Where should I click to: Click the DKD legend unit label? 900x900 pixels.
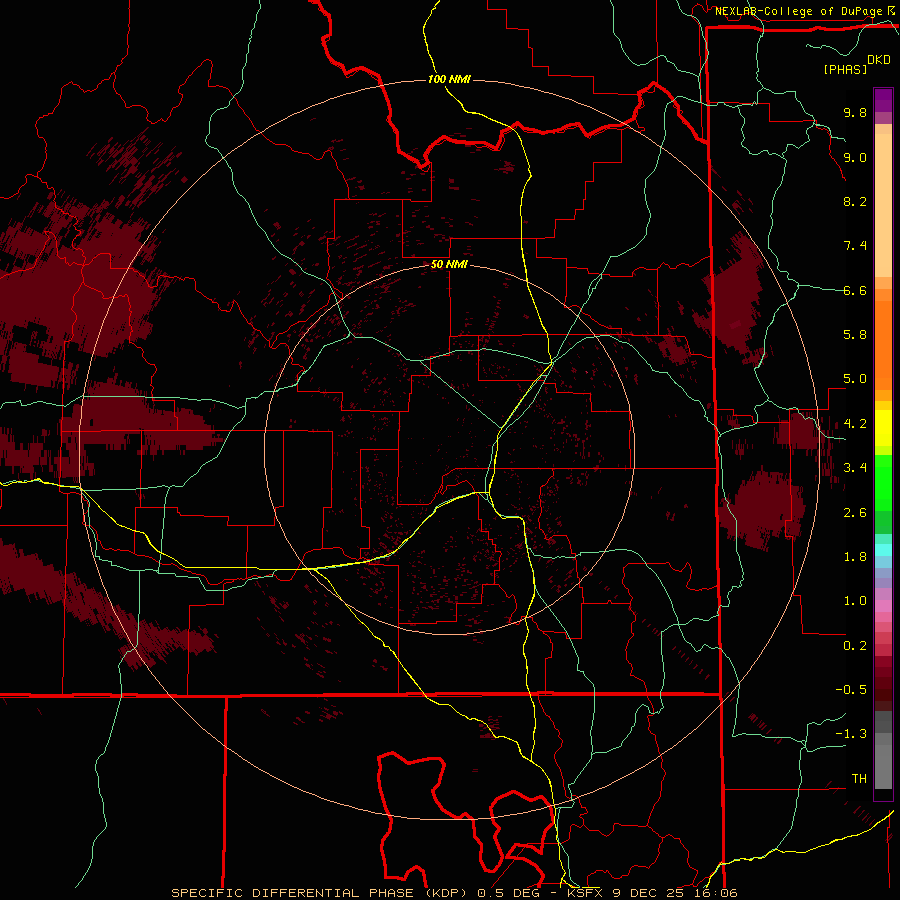pyautogui.click(x=879, y=60)
